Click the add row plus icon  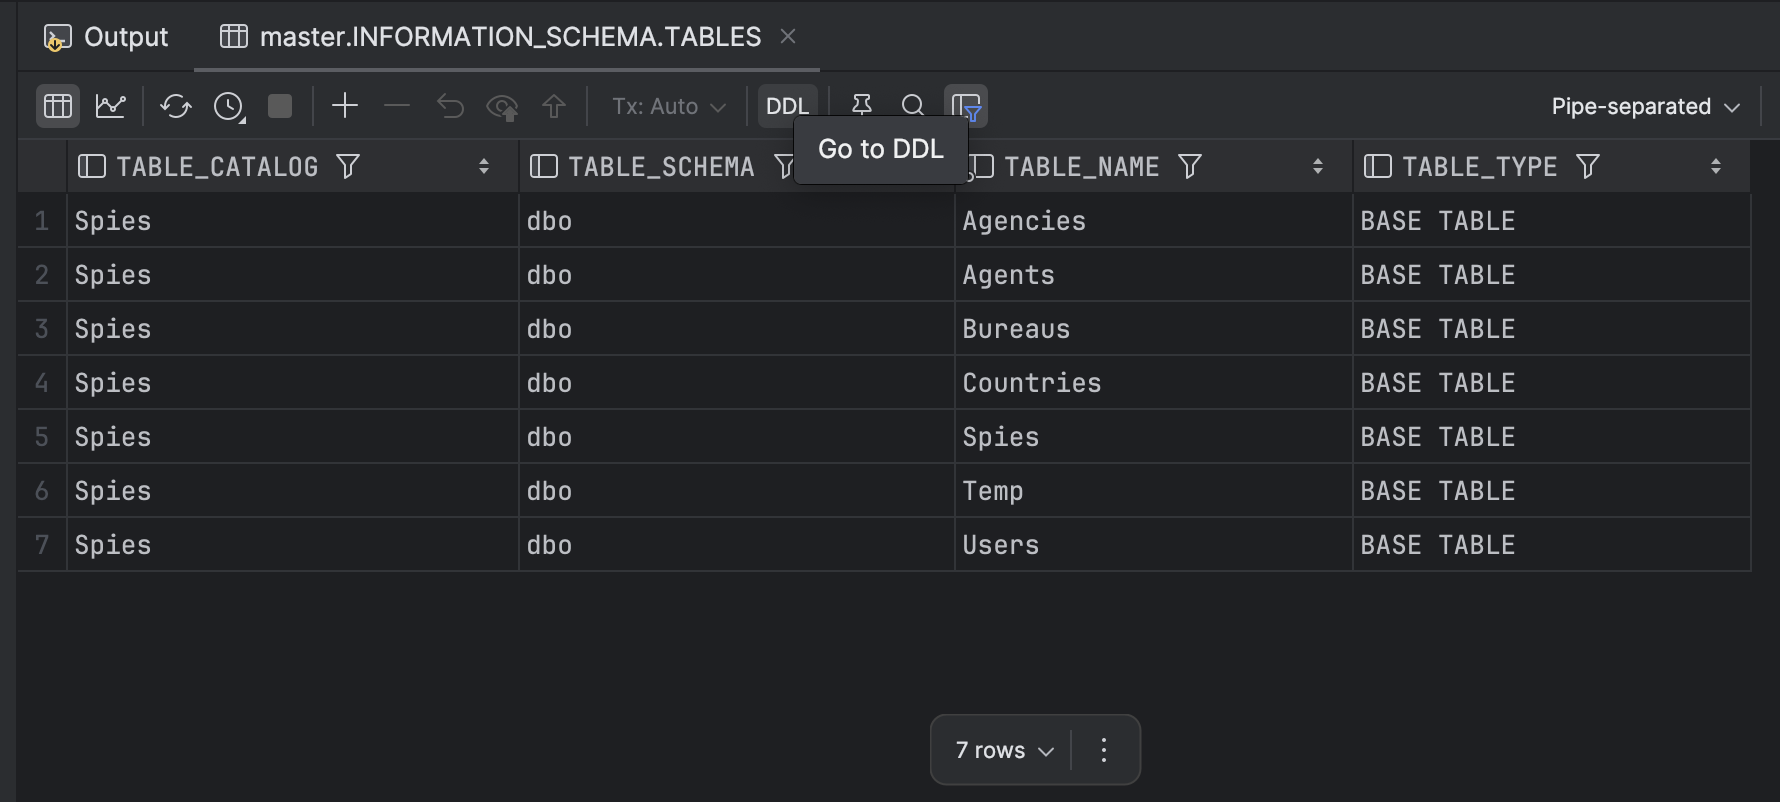[345, 106]
